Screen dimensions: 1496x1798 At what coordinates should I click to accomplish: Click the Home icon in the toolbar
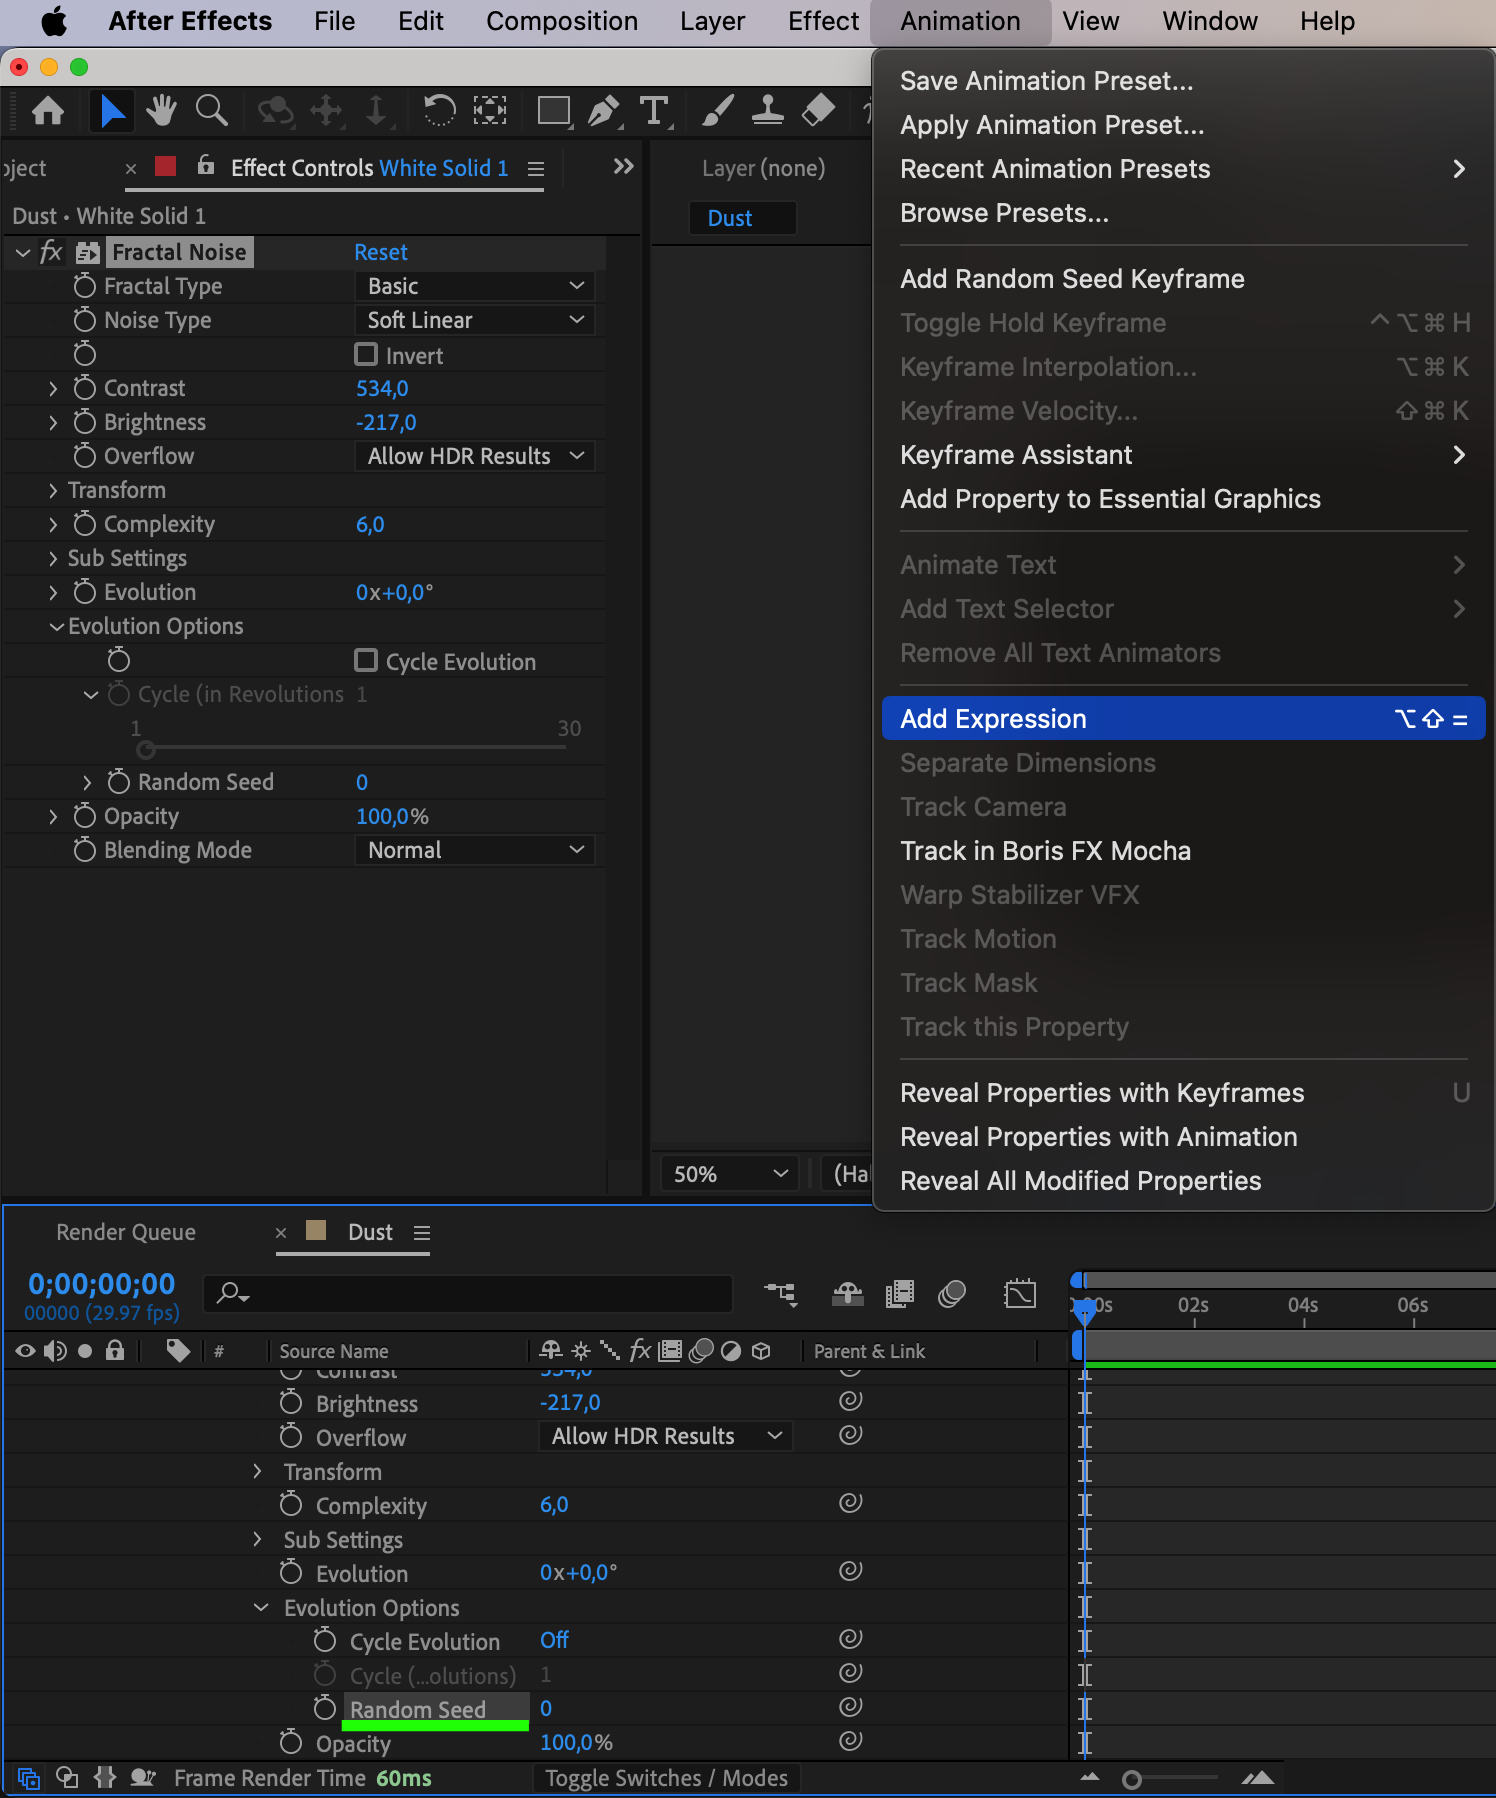(48, 110)
